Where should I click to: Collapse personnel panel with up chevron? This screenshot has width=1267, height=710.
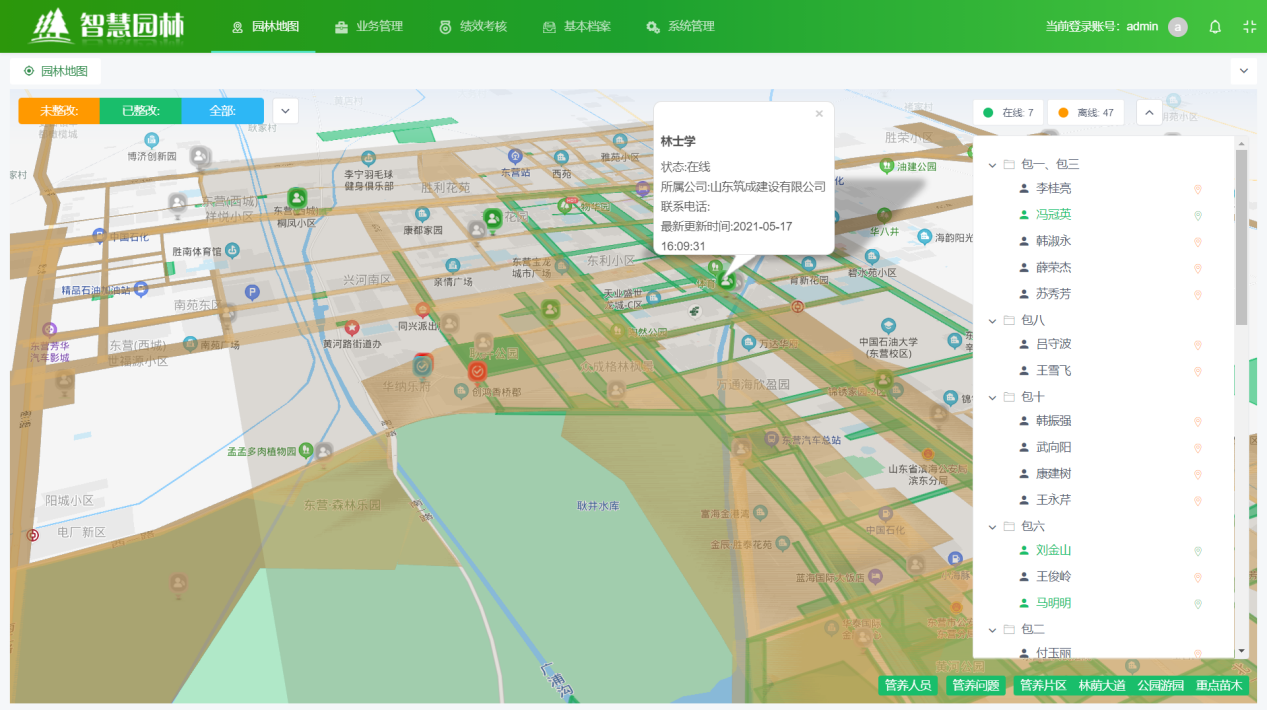pos(1149,113)
